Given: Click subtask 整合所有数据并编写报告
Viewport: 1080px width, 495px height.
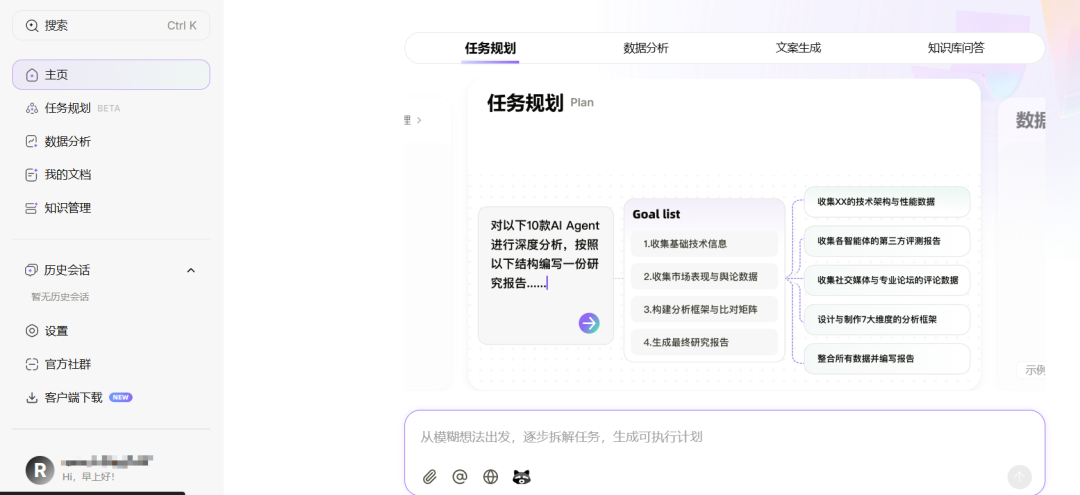Looking at the screenshot, I should click(x=887, y=359).
